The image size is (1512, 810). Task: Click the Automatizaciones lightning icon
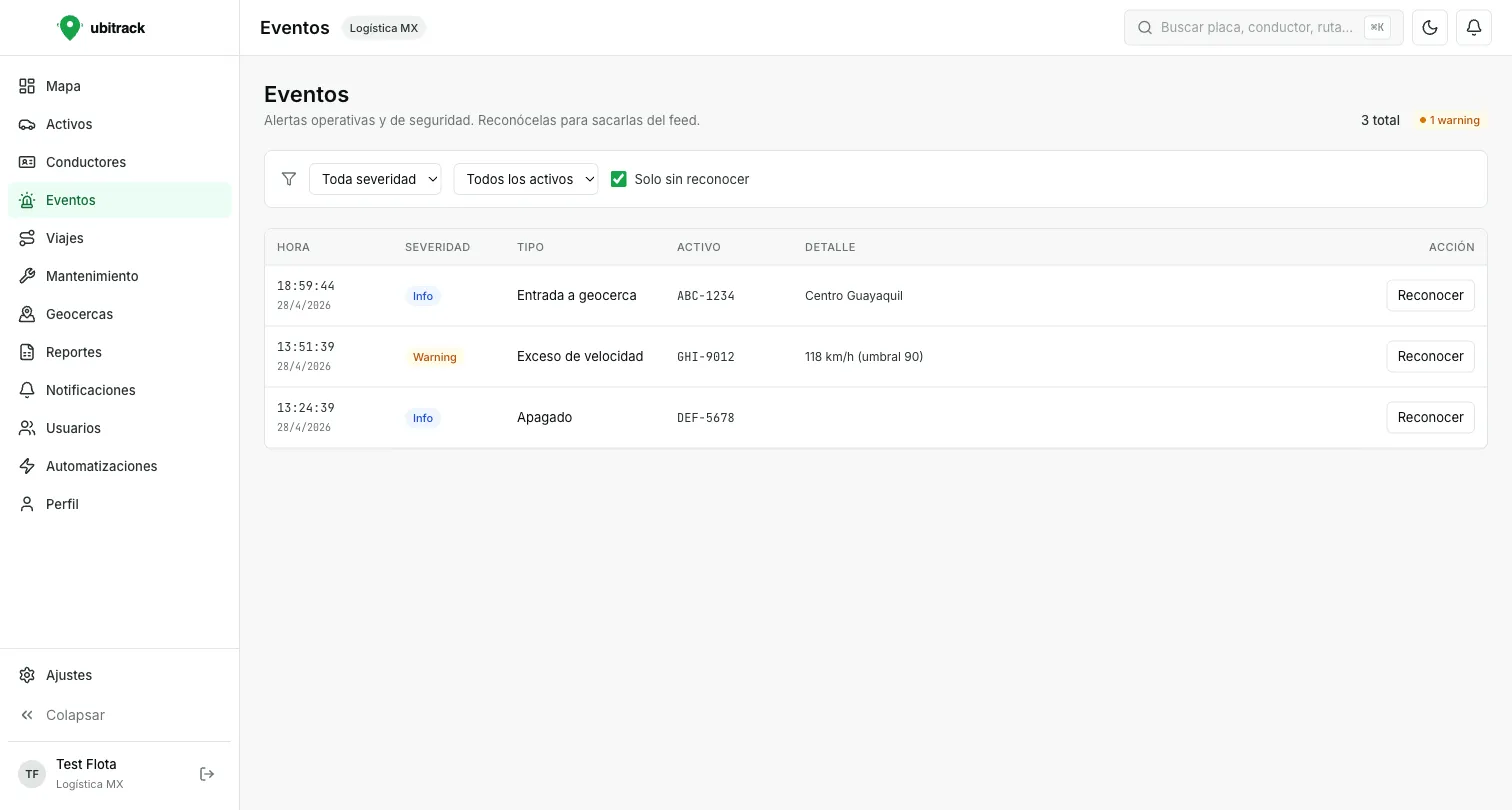(27, 466)
